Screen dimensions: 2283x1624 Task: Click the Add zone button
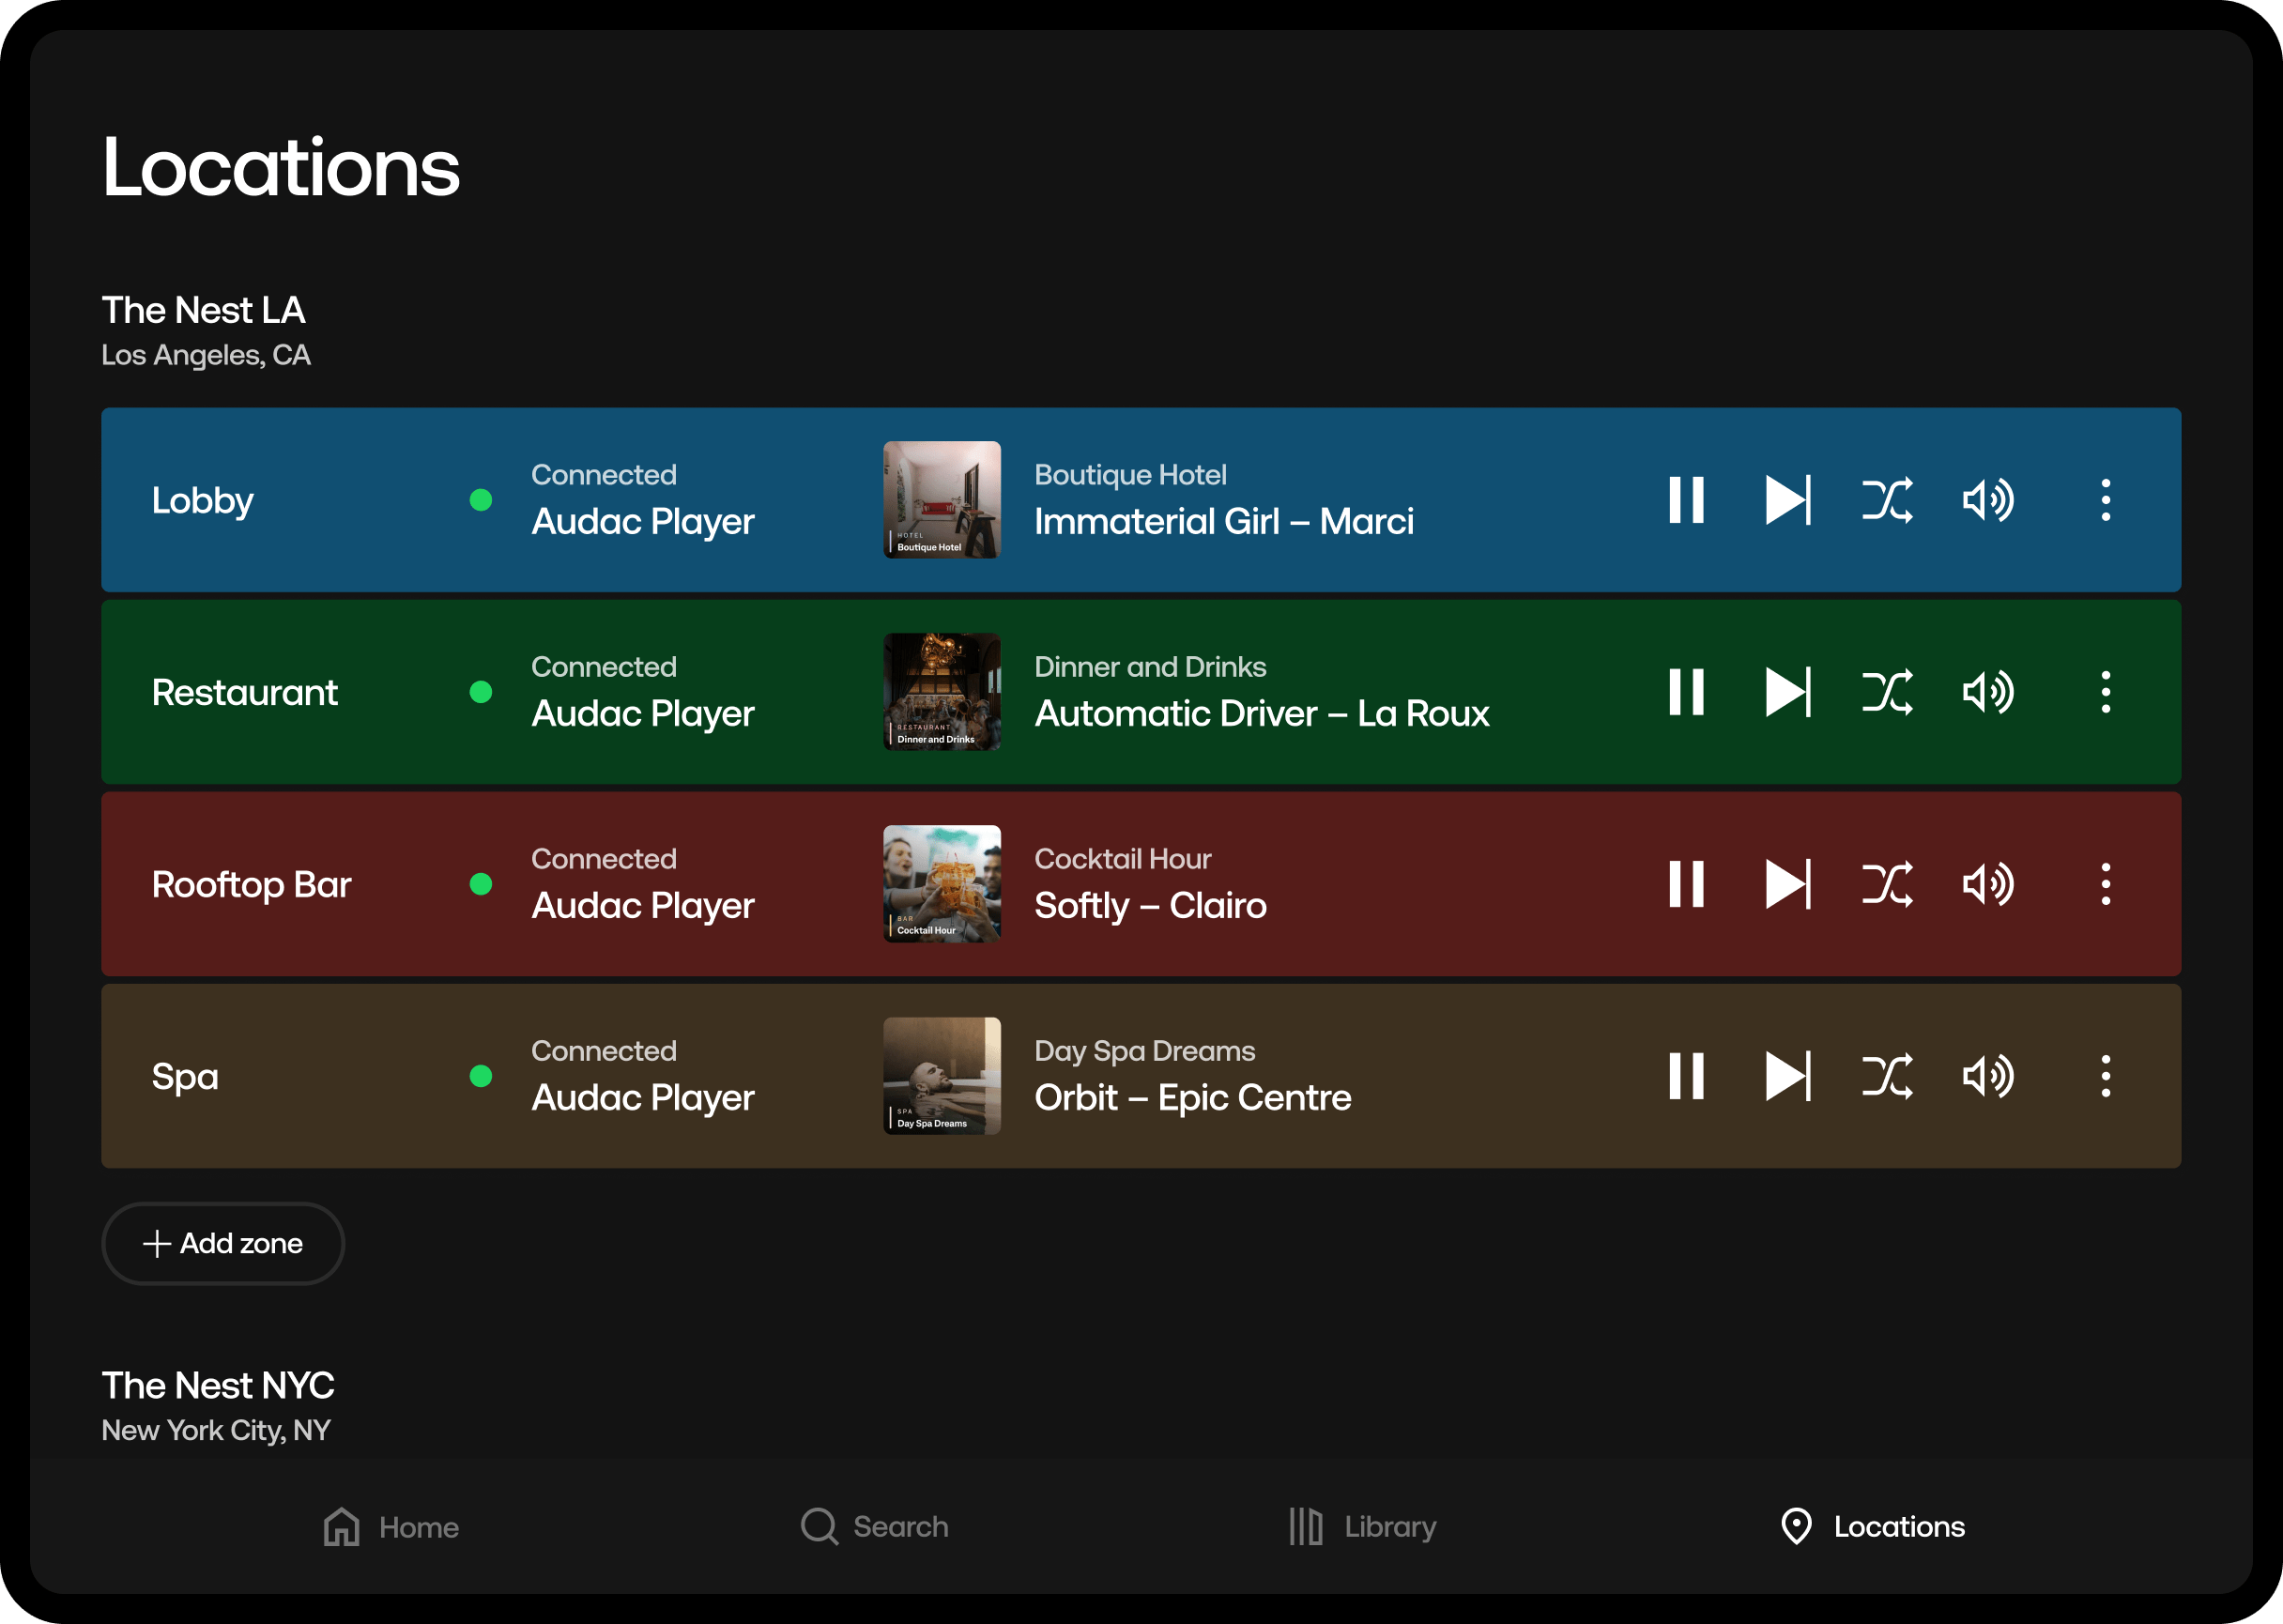tap(223, 1243)
